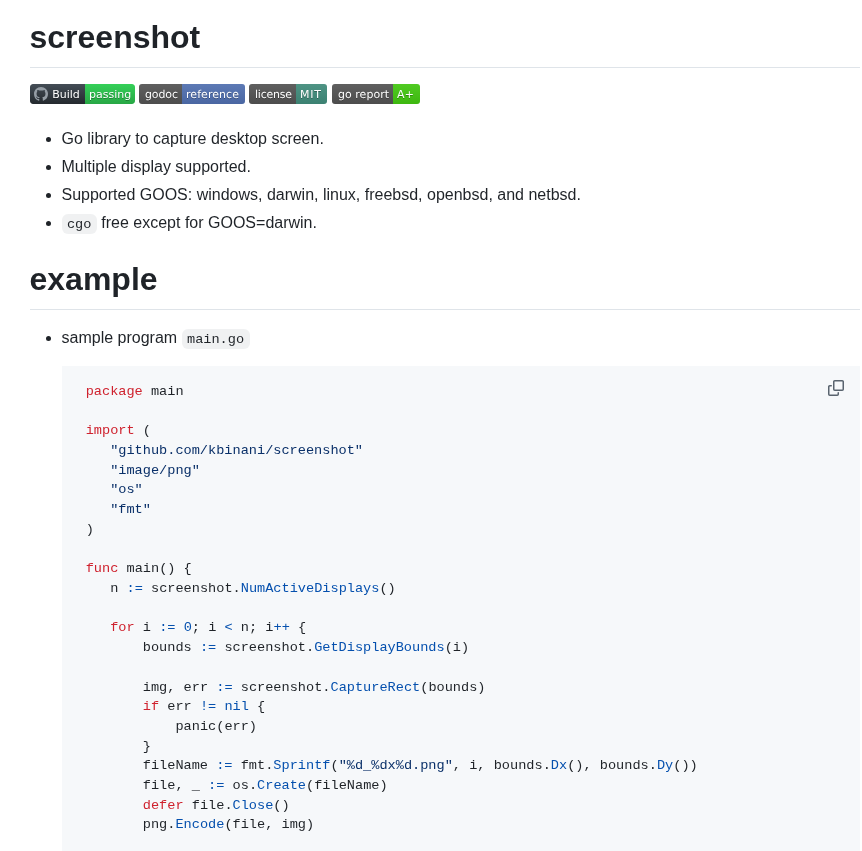Click the GitHub logo on the Build badge
The height and width of the screenshot is (851, 862).
40,93
